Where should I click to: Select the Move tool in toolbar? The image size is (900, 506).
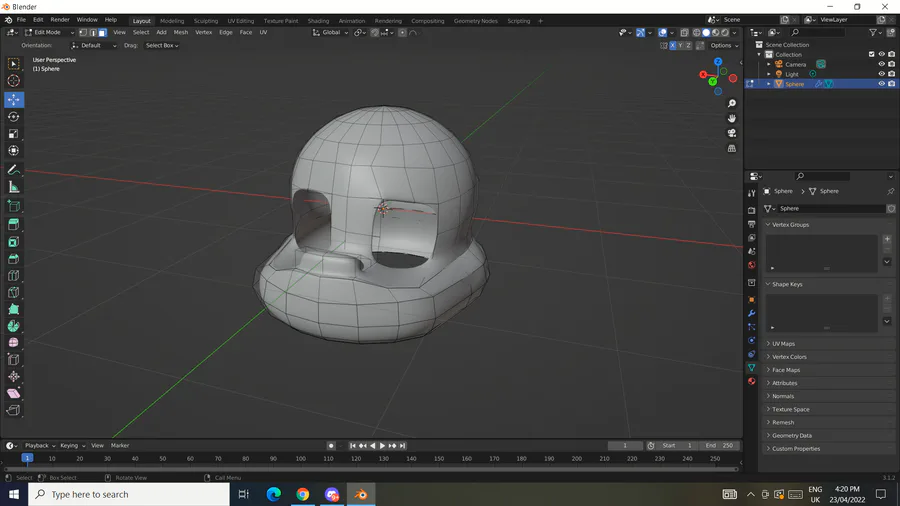click(14, 99)
